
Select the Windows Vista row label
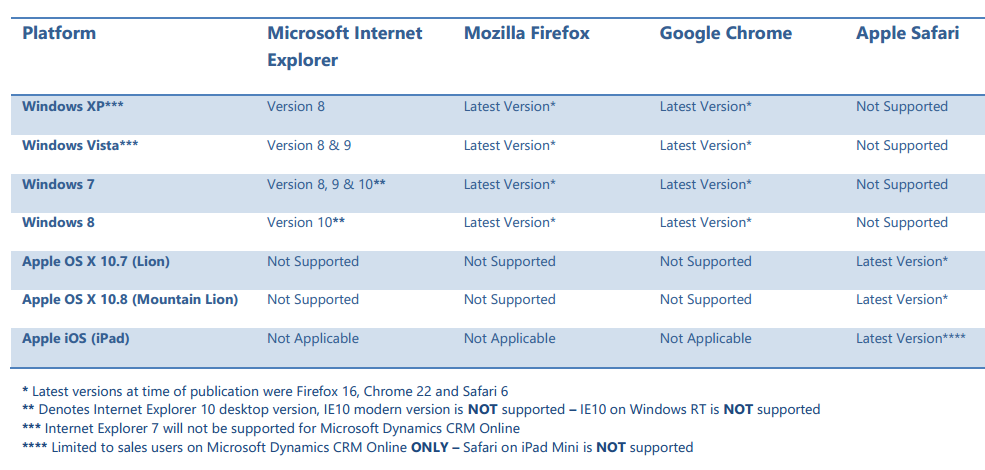pos(80,145)
